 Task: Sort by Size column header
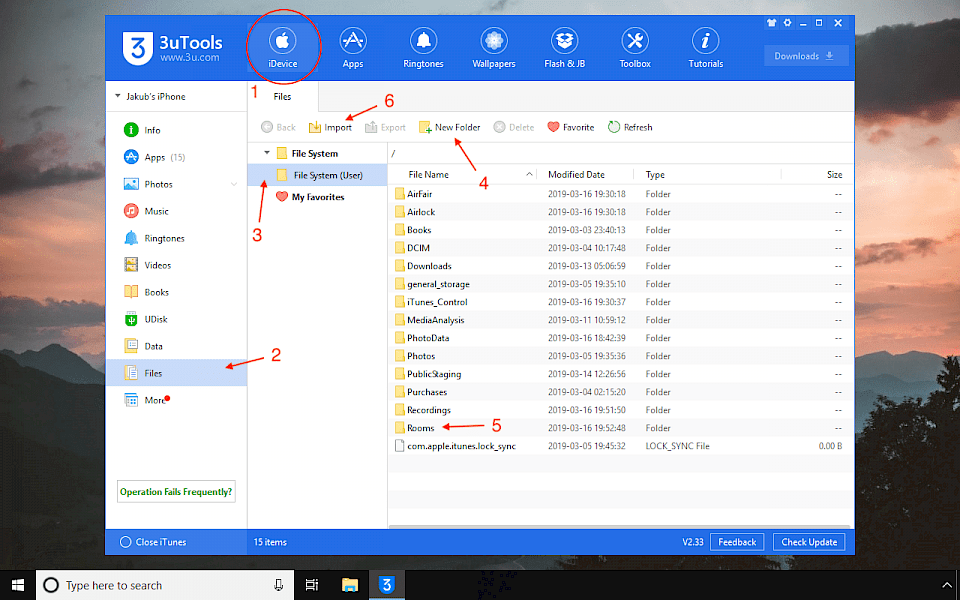click(834, 174)
